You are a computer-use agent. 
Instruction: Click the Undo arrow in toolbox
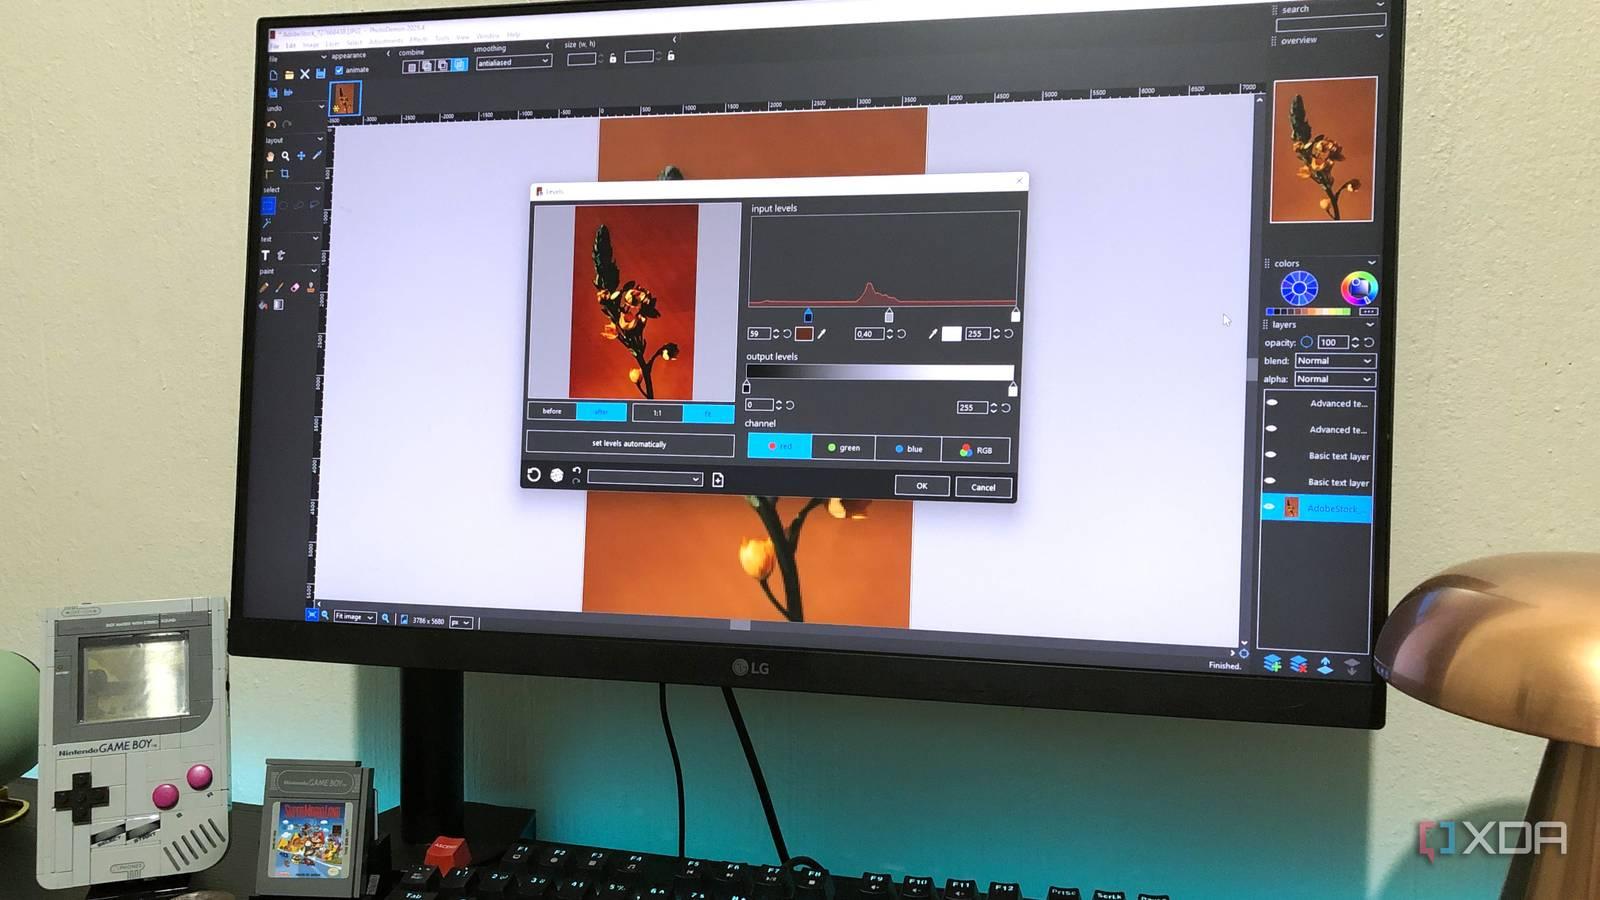tap(271, 125)
